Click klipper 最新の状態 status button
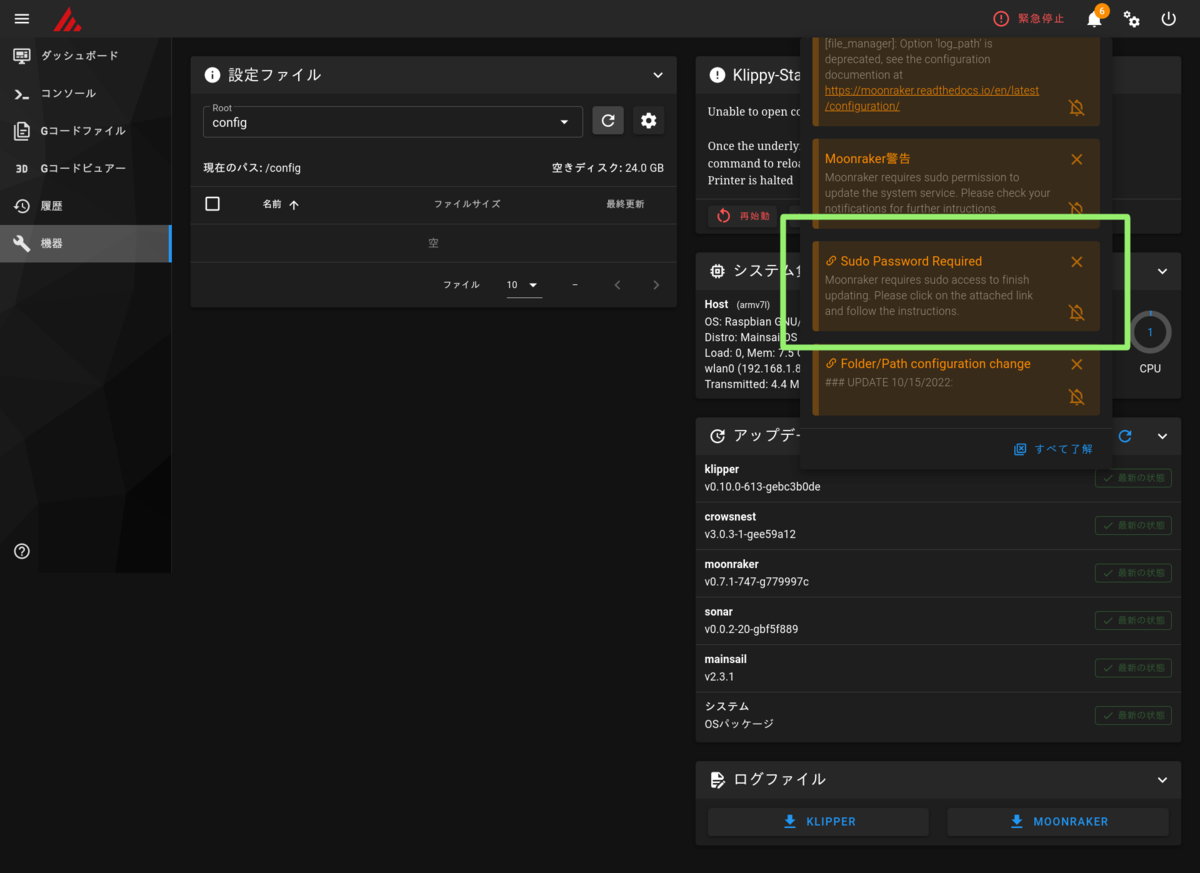Viewport: 1200px width, 873px height. click(x=1133, y=478)
